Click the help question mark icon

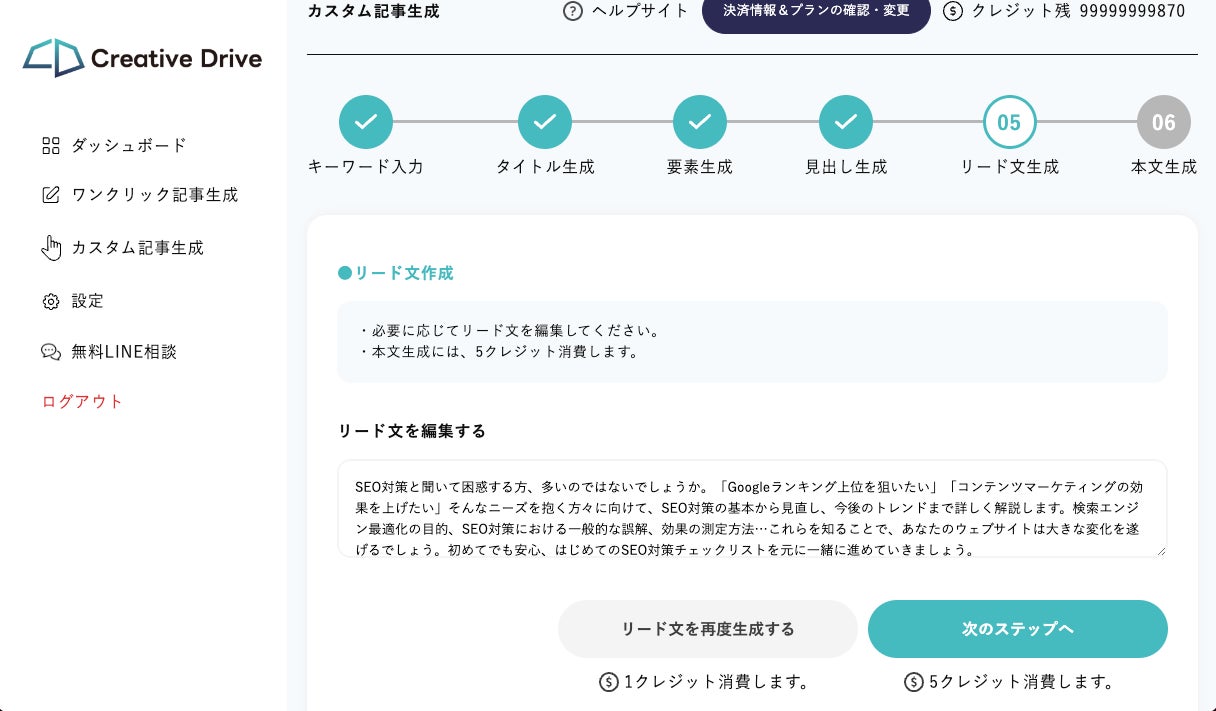click(x=573, y=12)
